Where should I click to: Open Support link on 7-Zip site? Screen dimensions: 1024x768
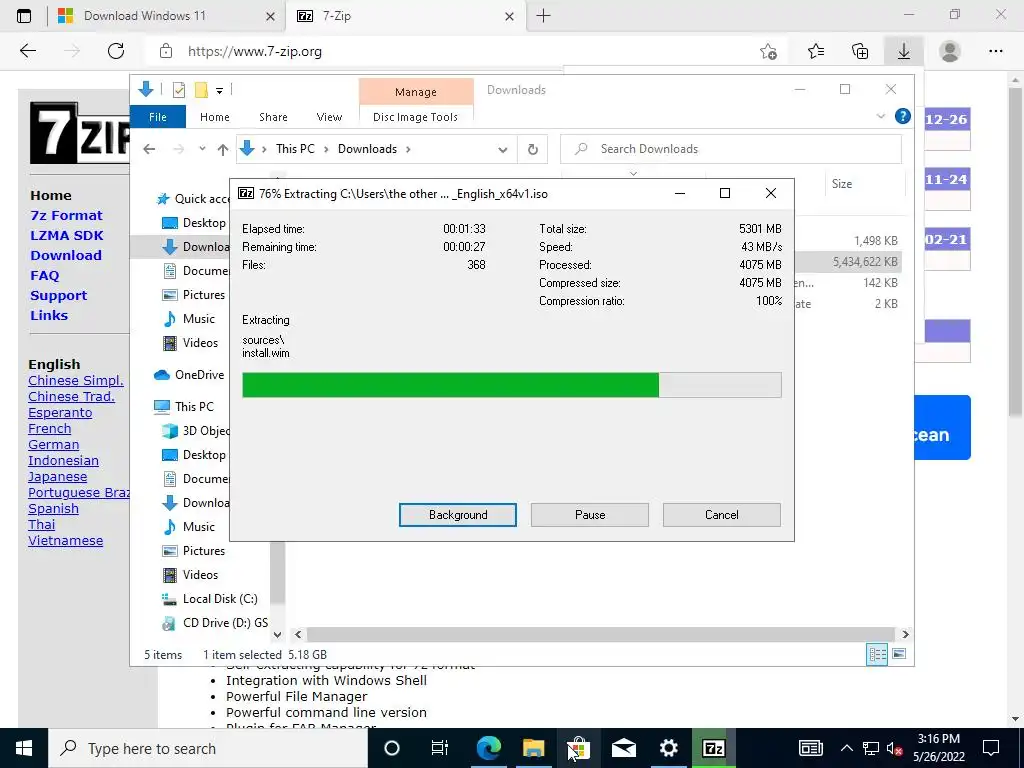pos(58,296)
